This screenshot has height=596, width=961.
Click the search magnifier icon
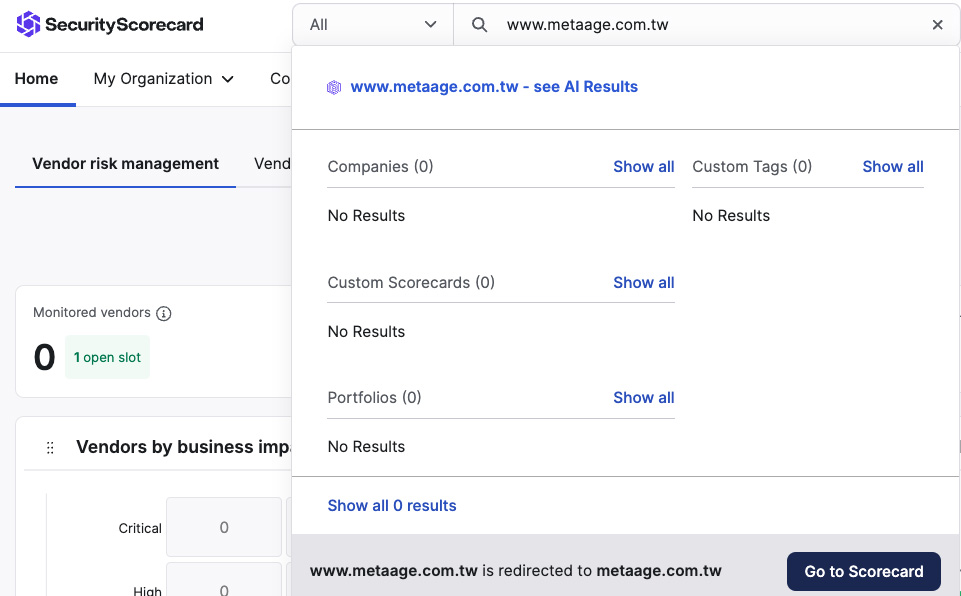tap(479, 25)
